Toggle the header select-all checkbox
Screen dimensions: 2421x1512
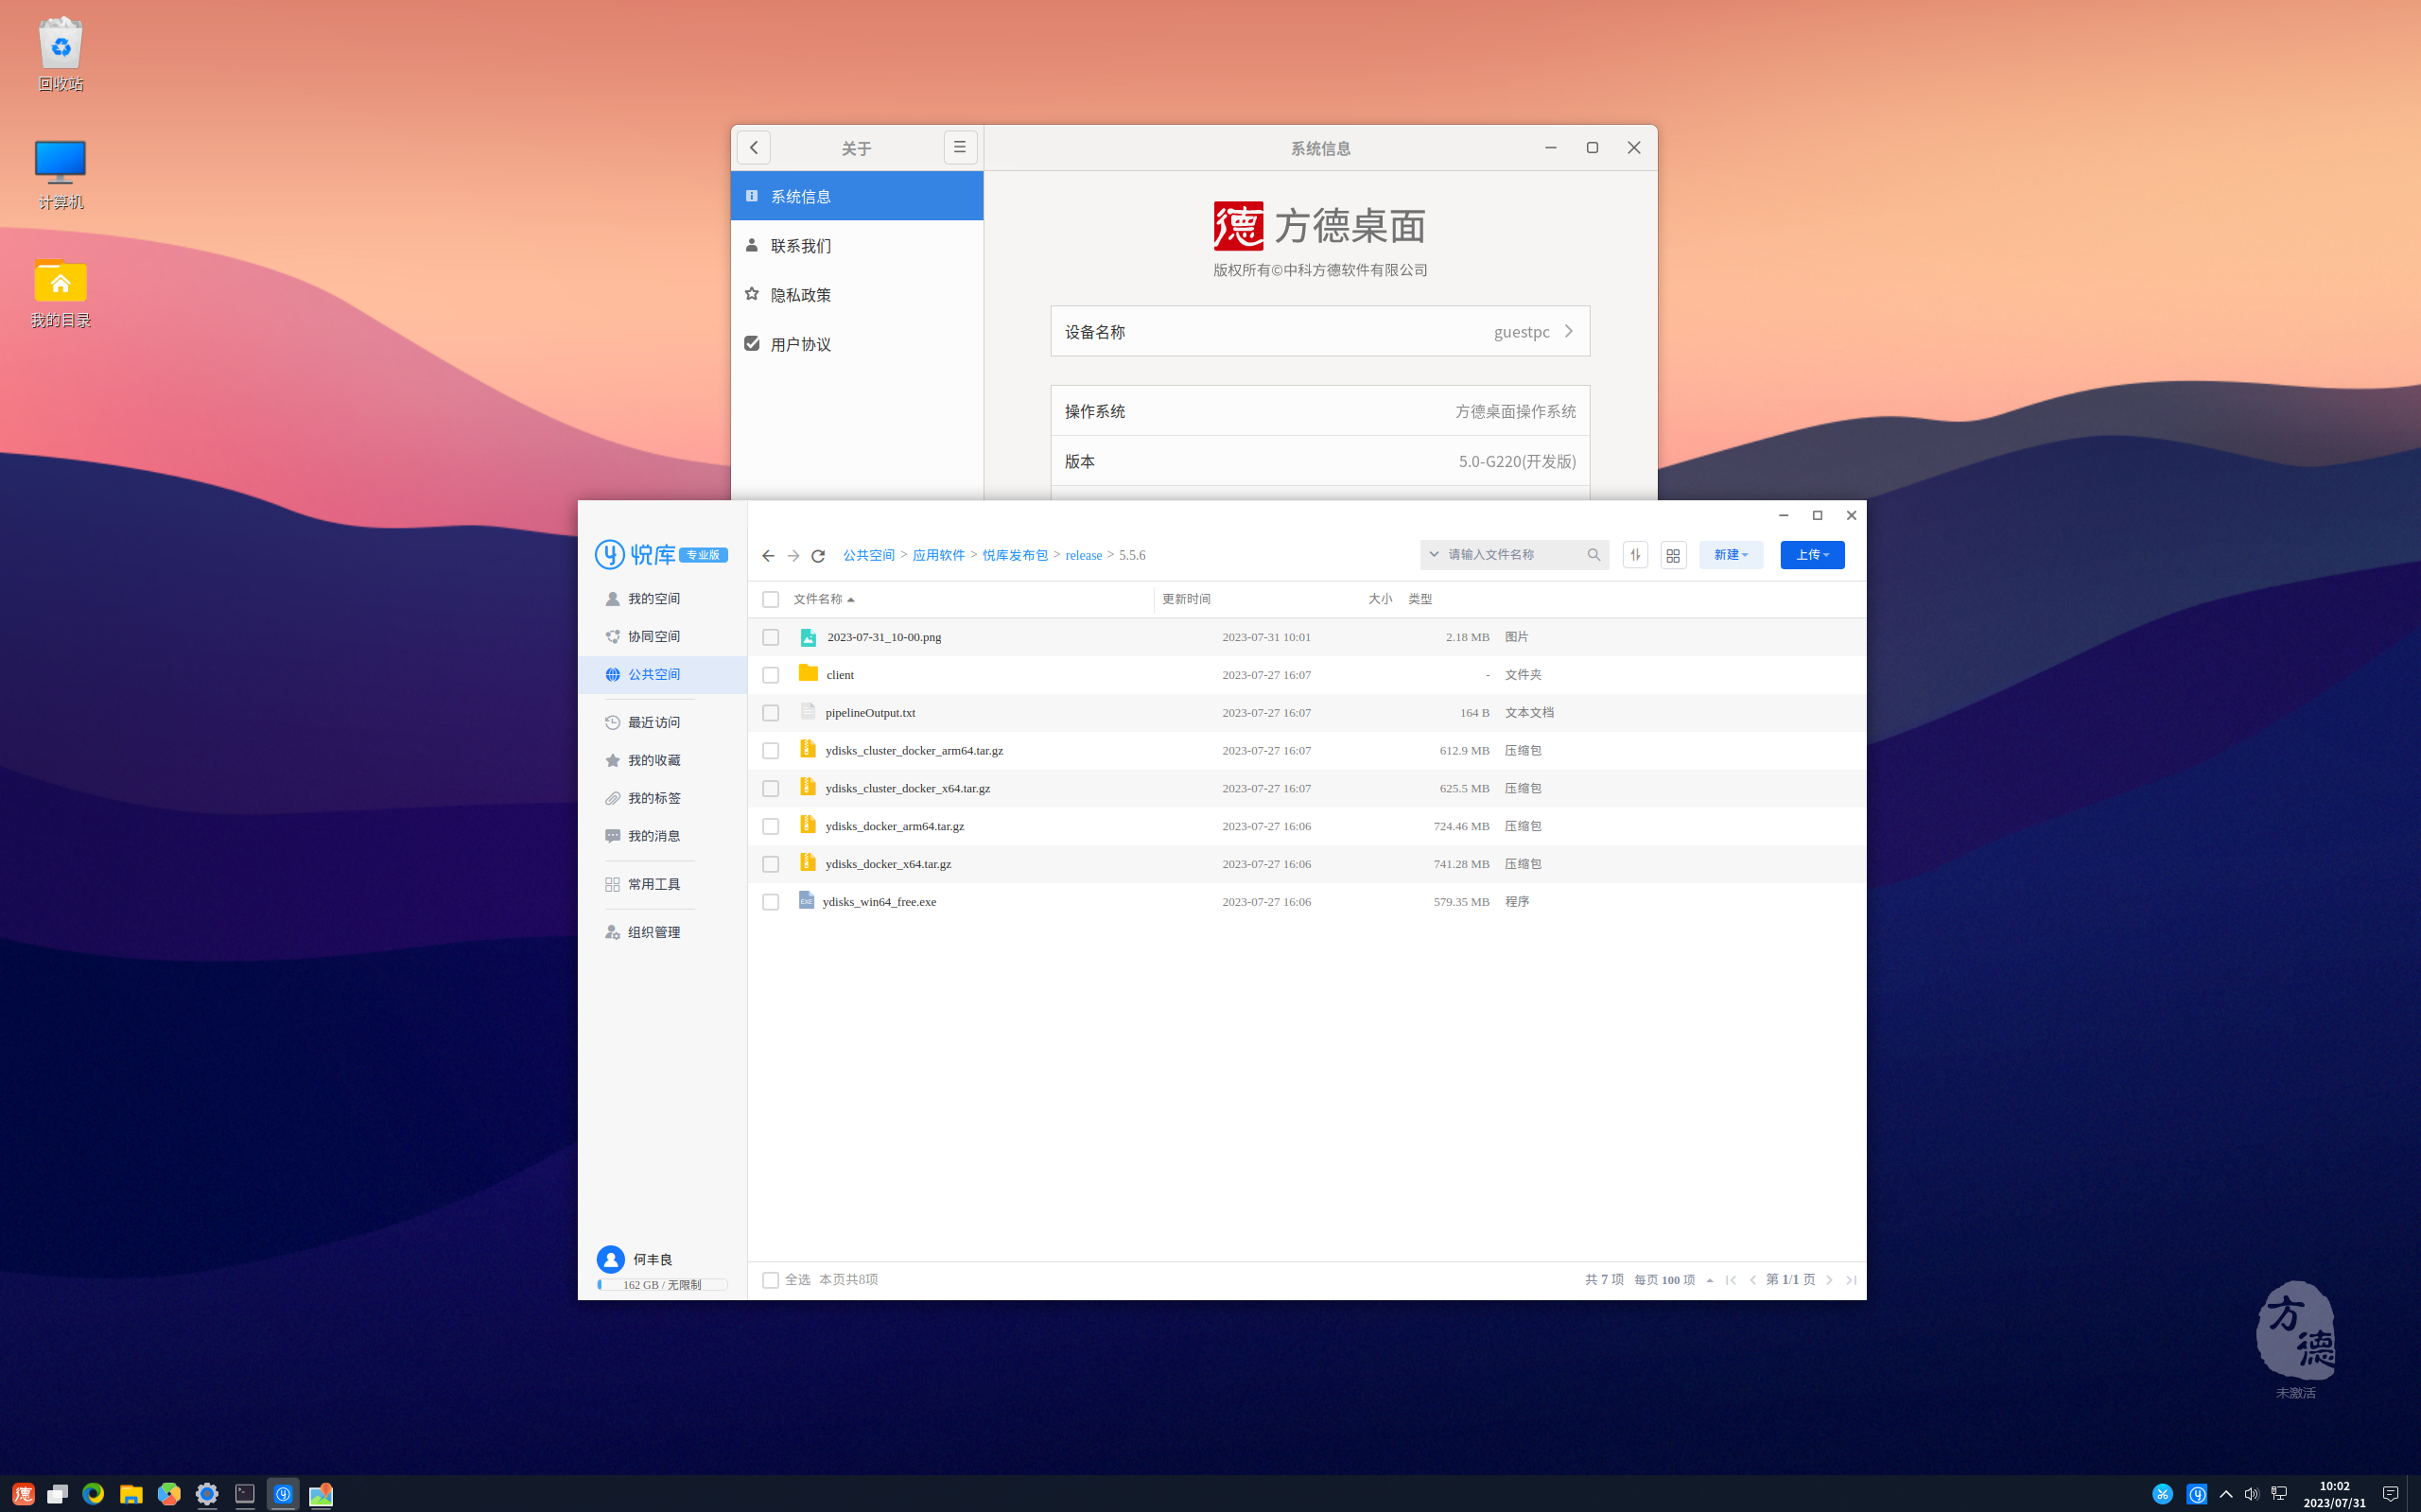pyautogui.click(x=770, y=599)
